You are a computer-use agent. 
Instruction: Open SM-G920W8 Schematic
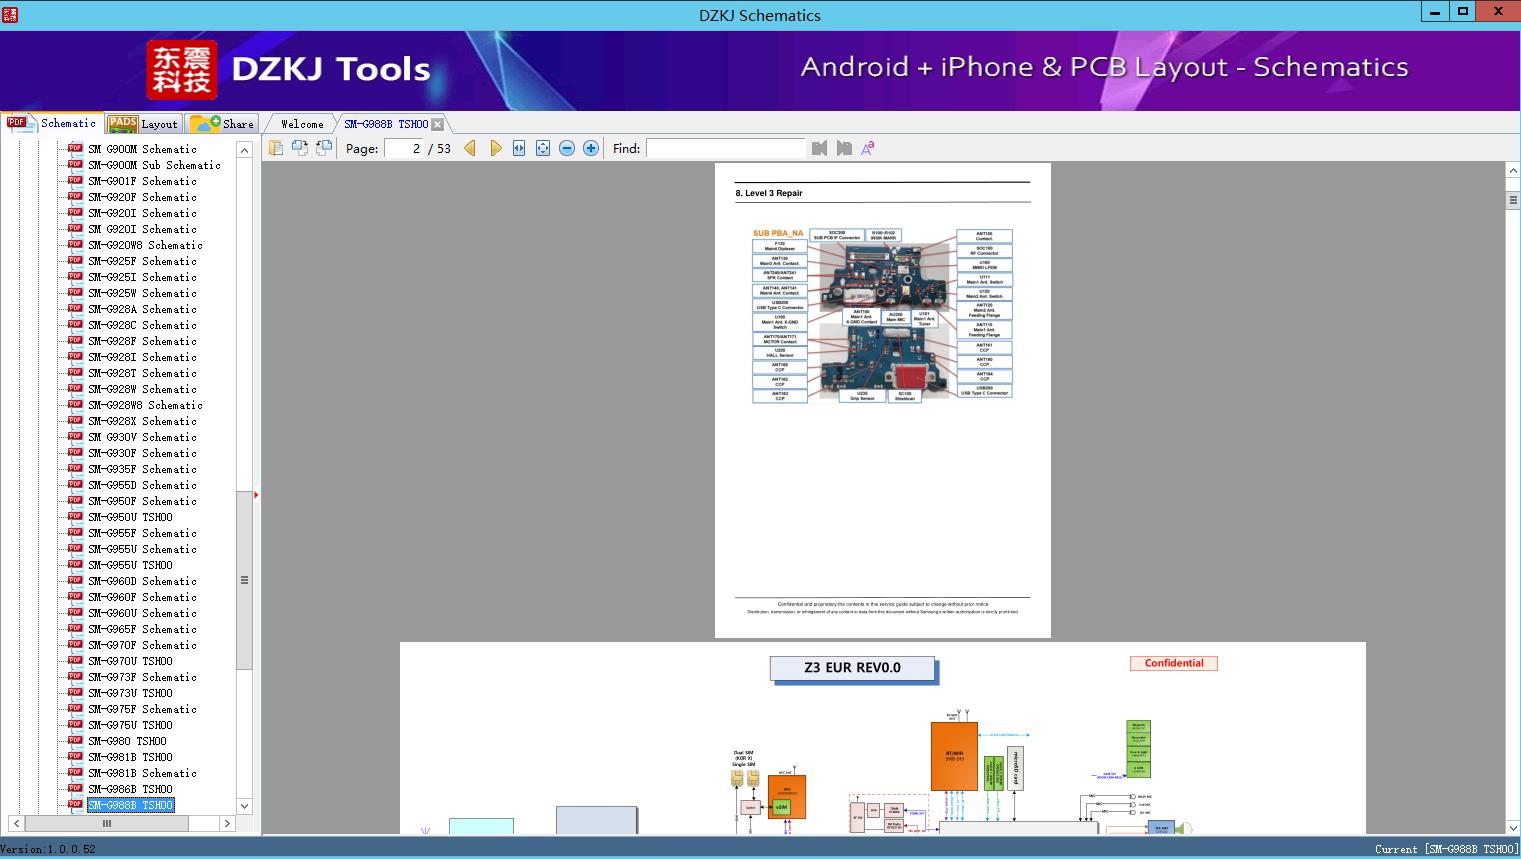point(145,245)
